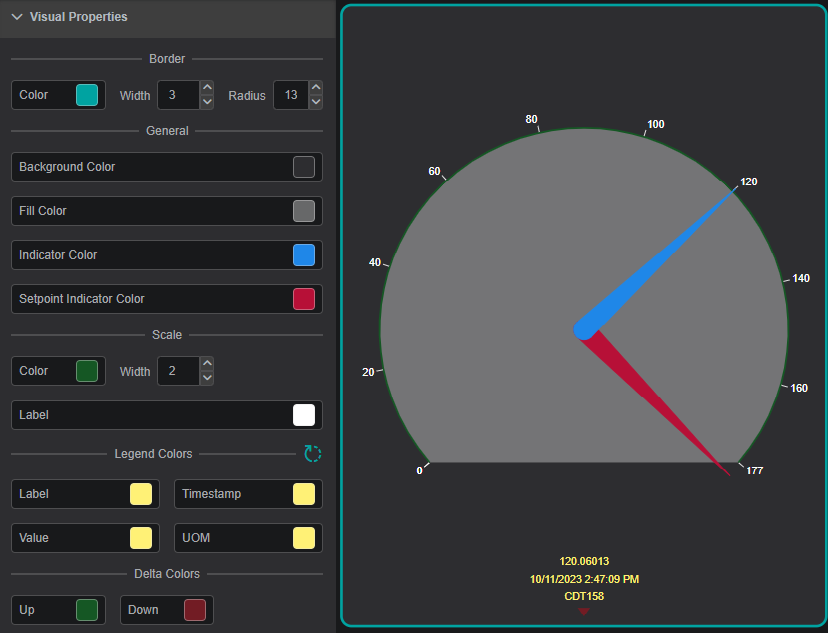
Task: Reset Legend Colors with circular arrow icon
Action: 313,454
